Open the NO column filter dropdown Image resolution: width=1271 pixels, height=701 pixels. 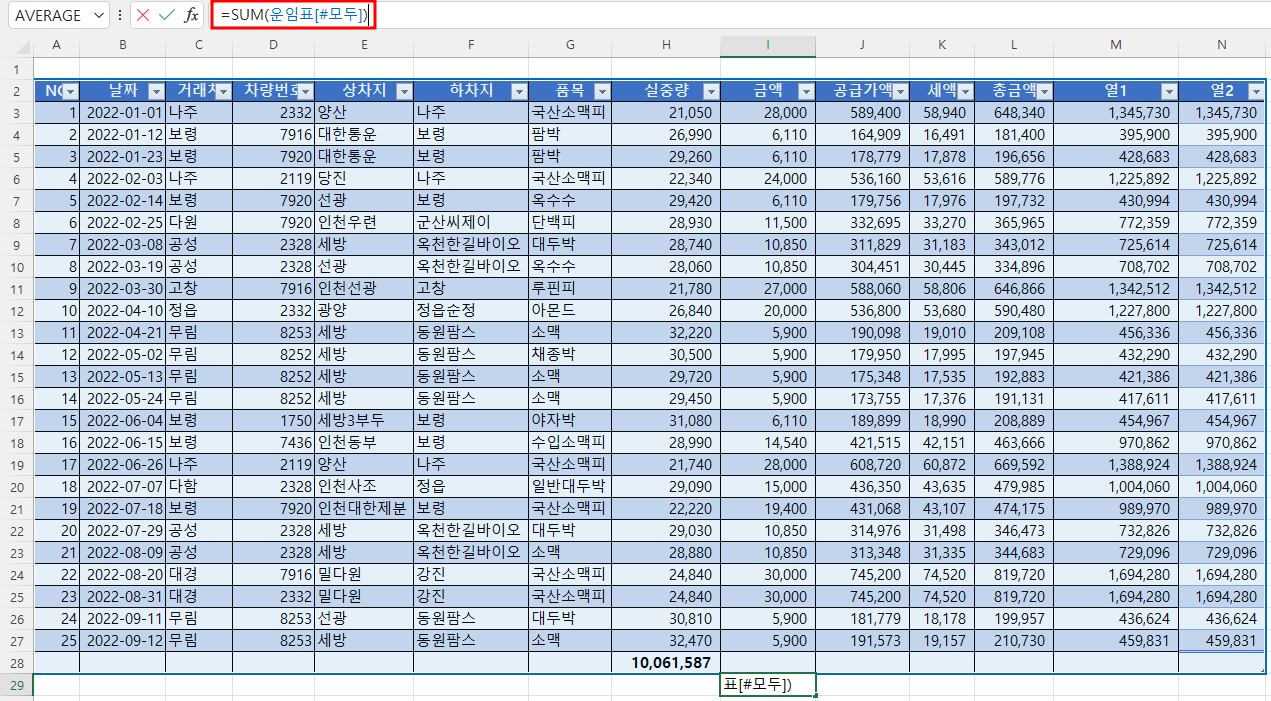point(70,91)
